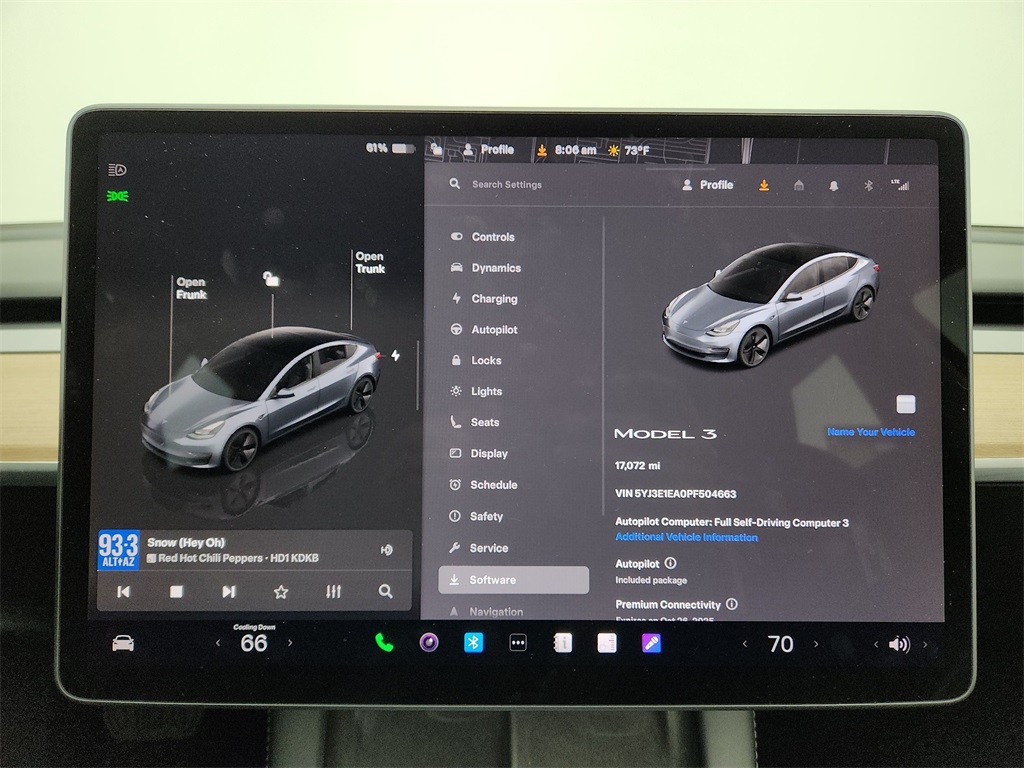Open the notifications bell icon
The width and height of the screenshot is (1024, 768).
(833, 186)
